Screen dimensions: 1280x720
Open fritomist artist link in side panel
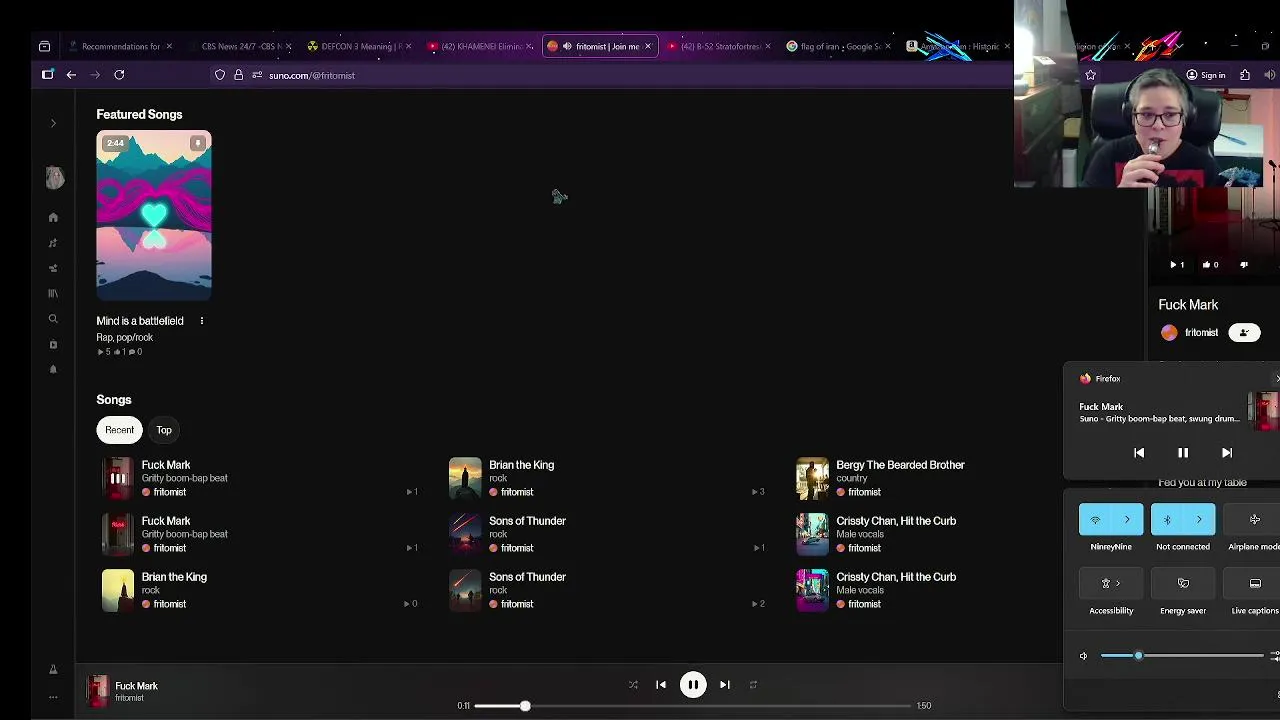coord(1201,333)
